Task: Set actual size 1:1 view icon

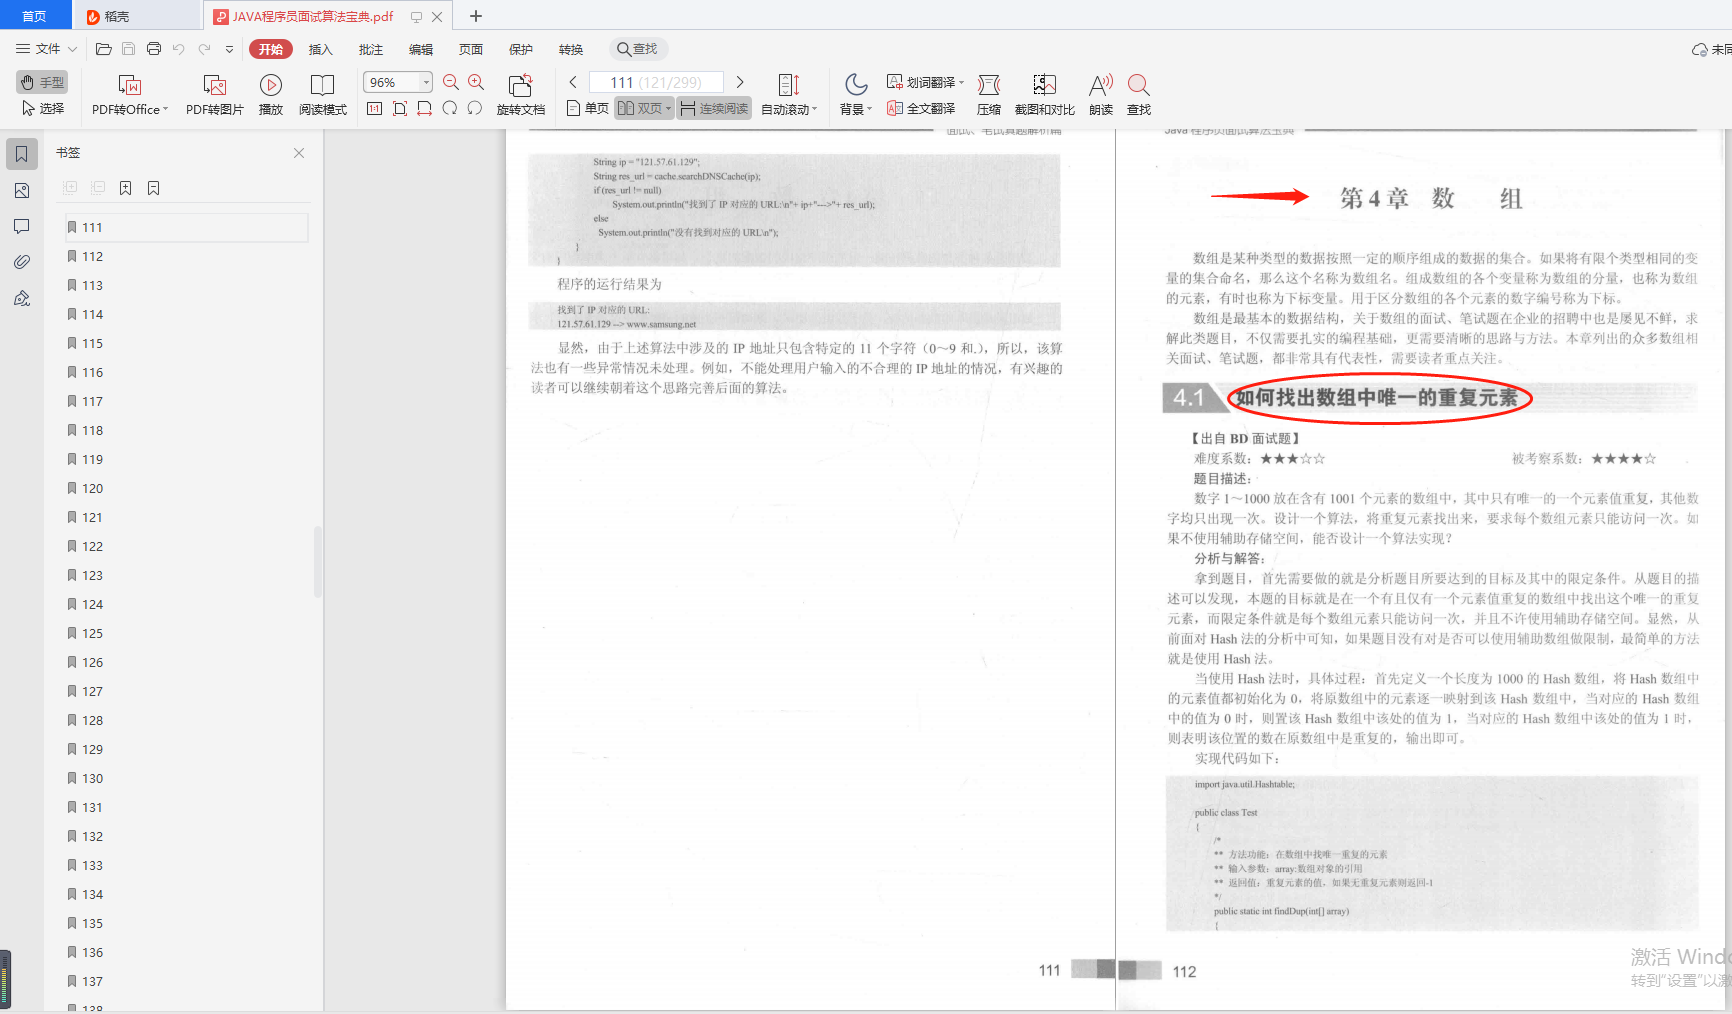Action: [x=374, y=108]
